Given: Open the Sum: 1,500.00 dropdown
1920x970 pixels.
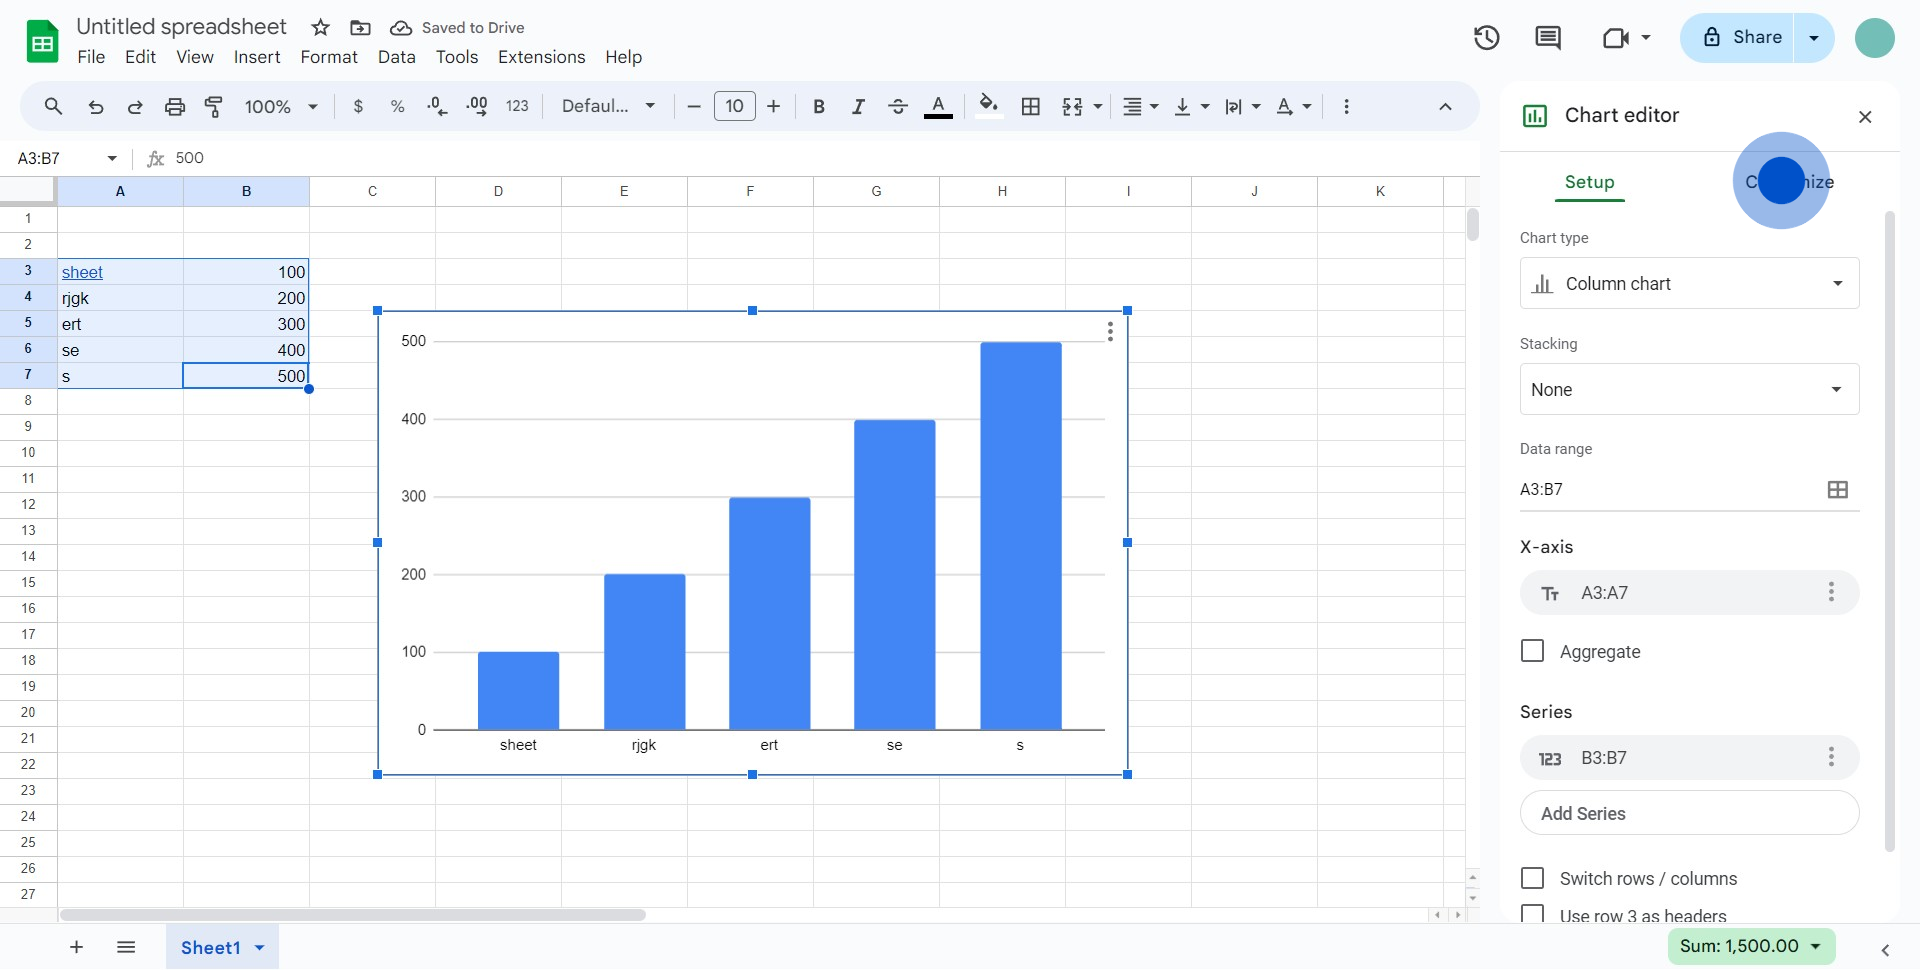Looking at the screenshot, I should coord(1751,946).
